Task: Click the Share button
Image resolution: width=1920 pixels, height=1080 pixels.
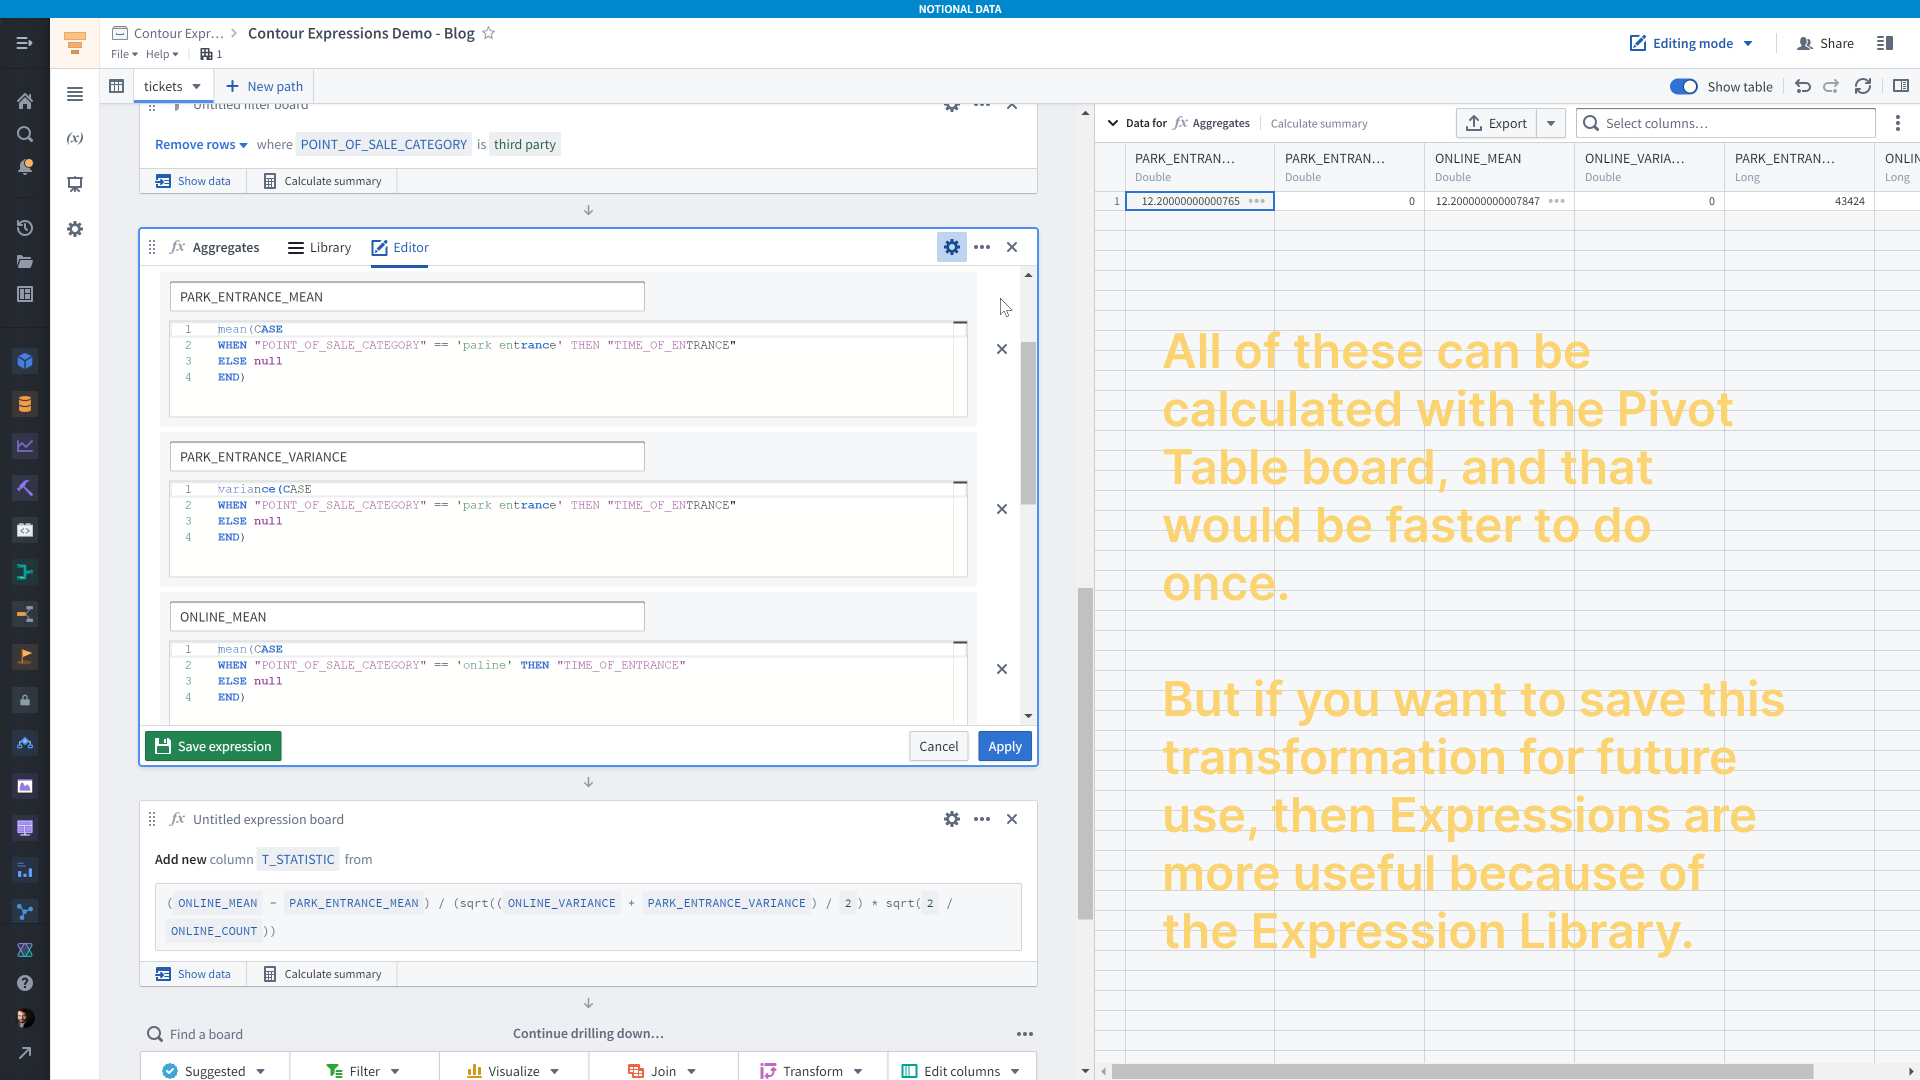Action: pos(1825,43)
